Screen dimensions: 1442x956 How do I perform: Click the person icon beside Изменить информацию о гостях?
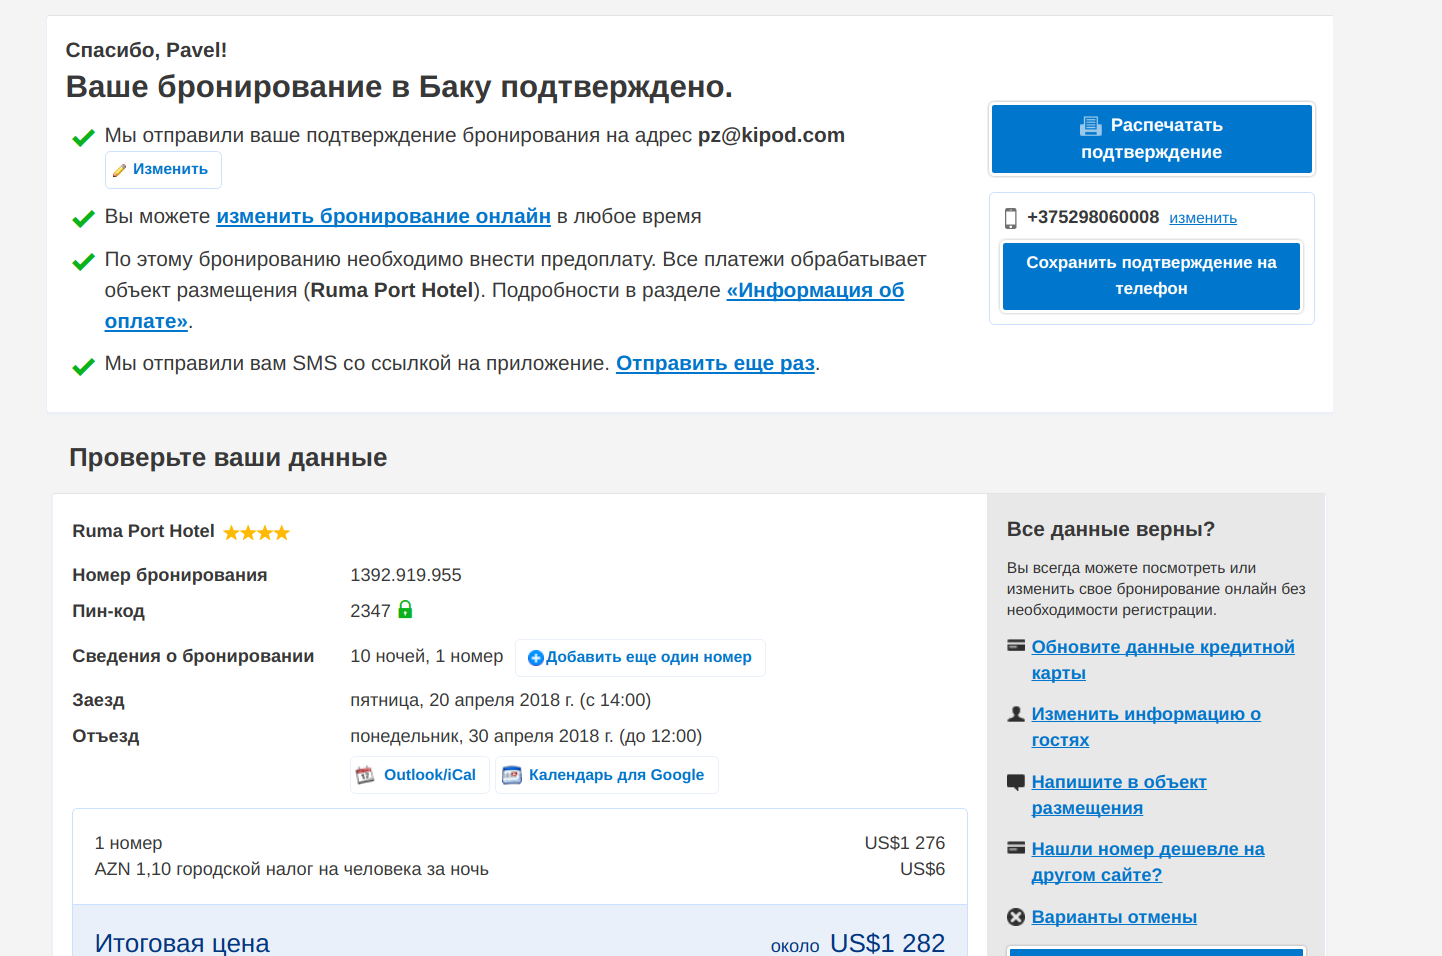(1016, 714)
